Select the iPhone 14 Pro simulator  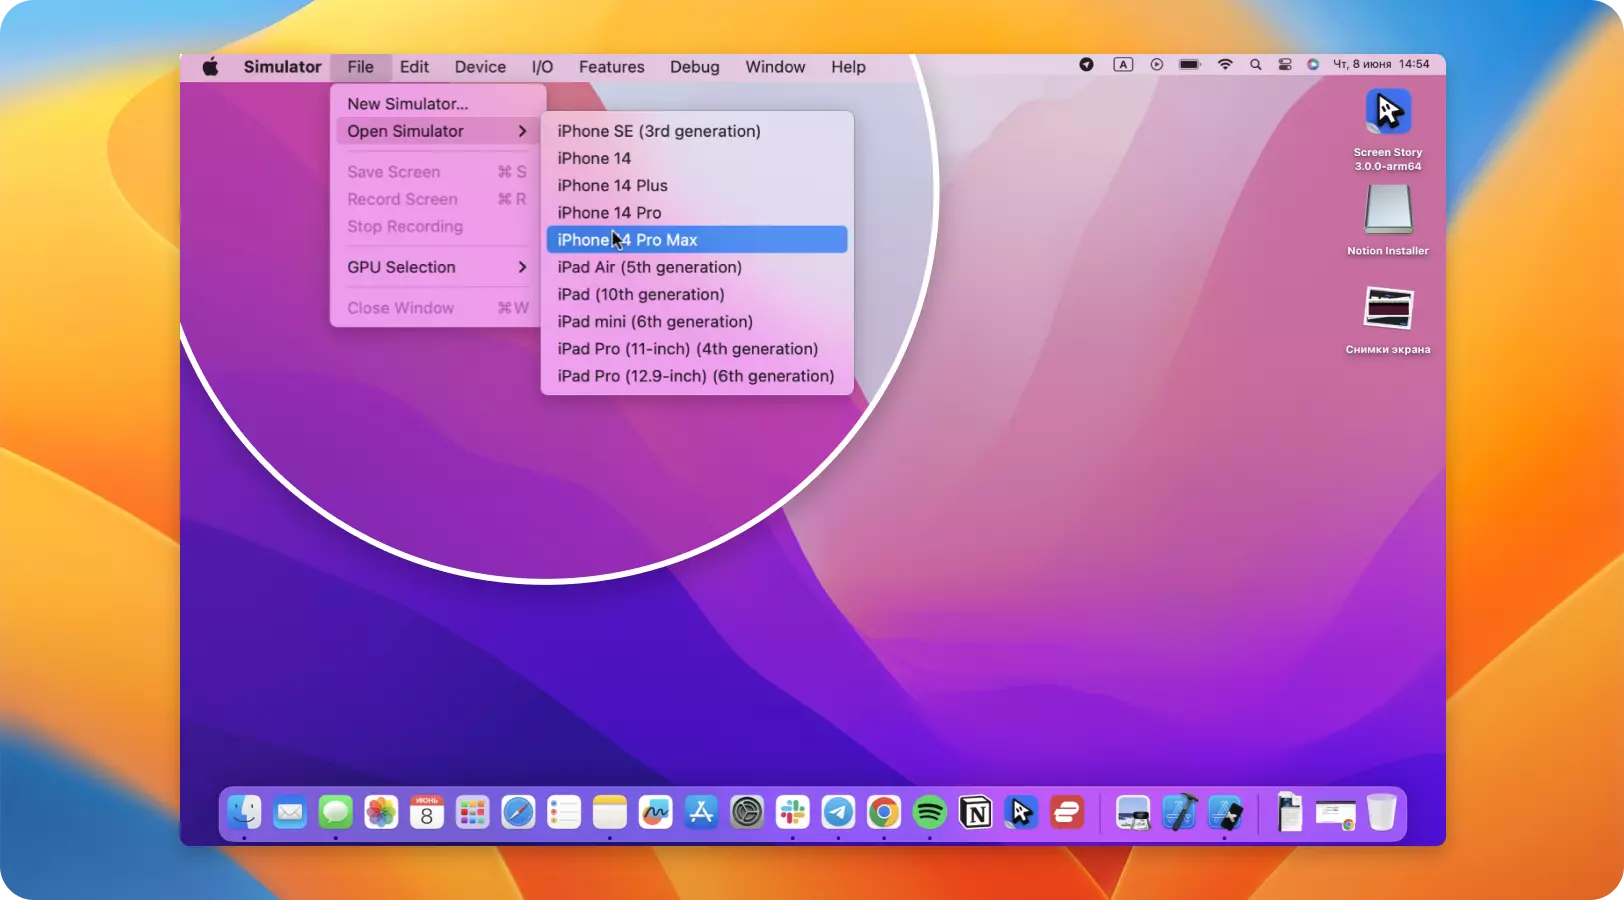(697, 212)
